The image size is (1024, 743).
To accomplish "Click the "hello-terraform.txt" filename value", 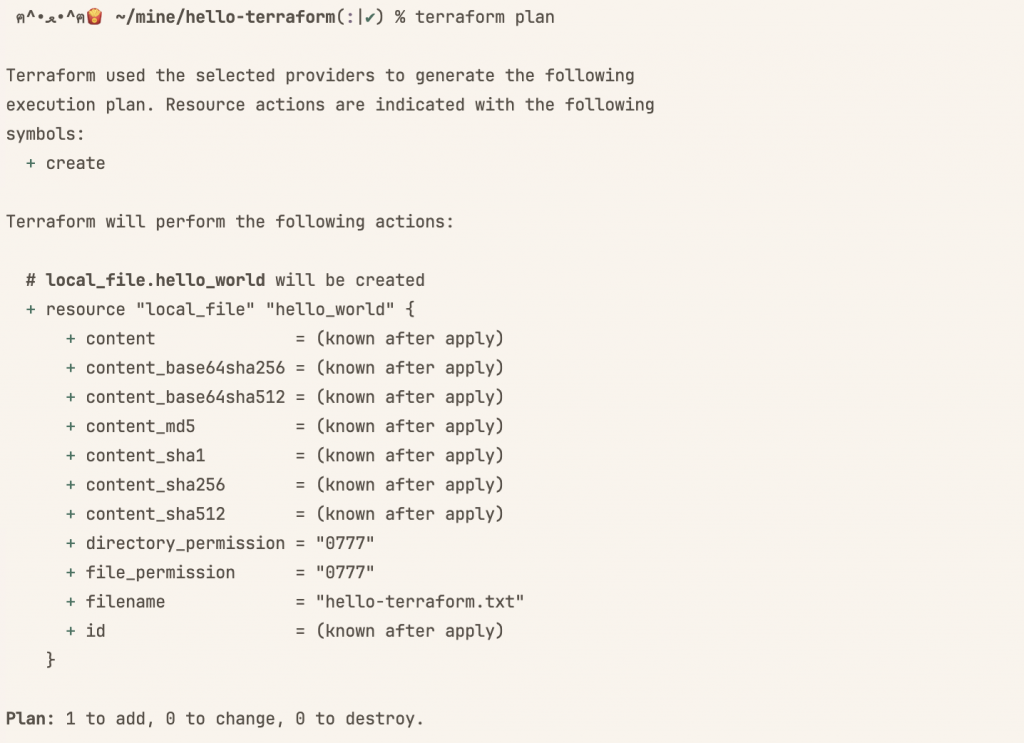I will pyautogui.click(x=420, y=601).
